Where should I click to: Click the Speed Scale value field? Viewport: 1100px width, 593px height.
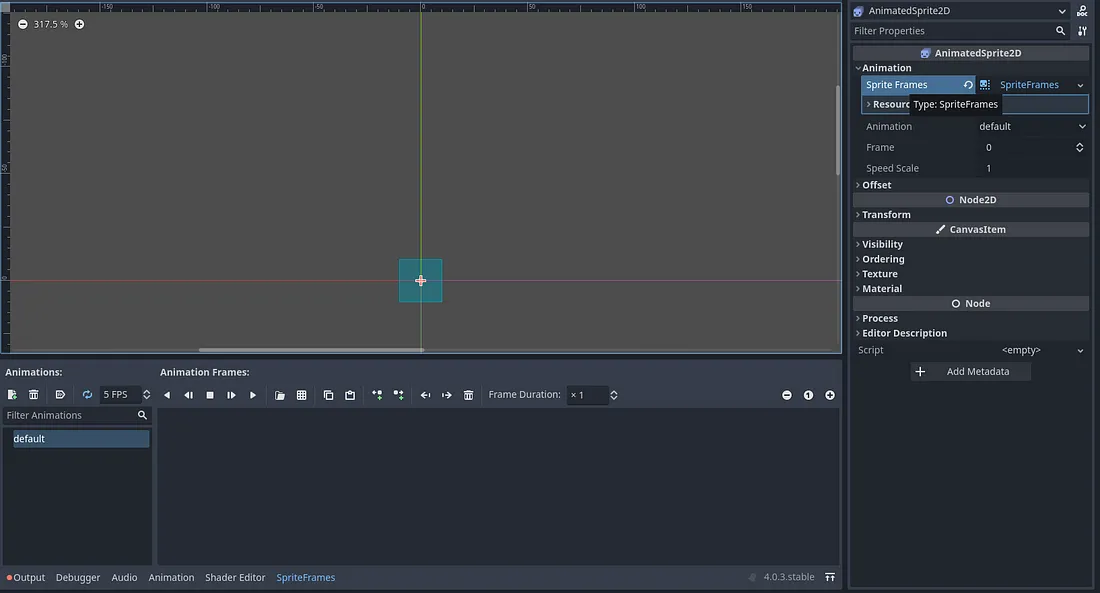click(x=1033, y=168)
